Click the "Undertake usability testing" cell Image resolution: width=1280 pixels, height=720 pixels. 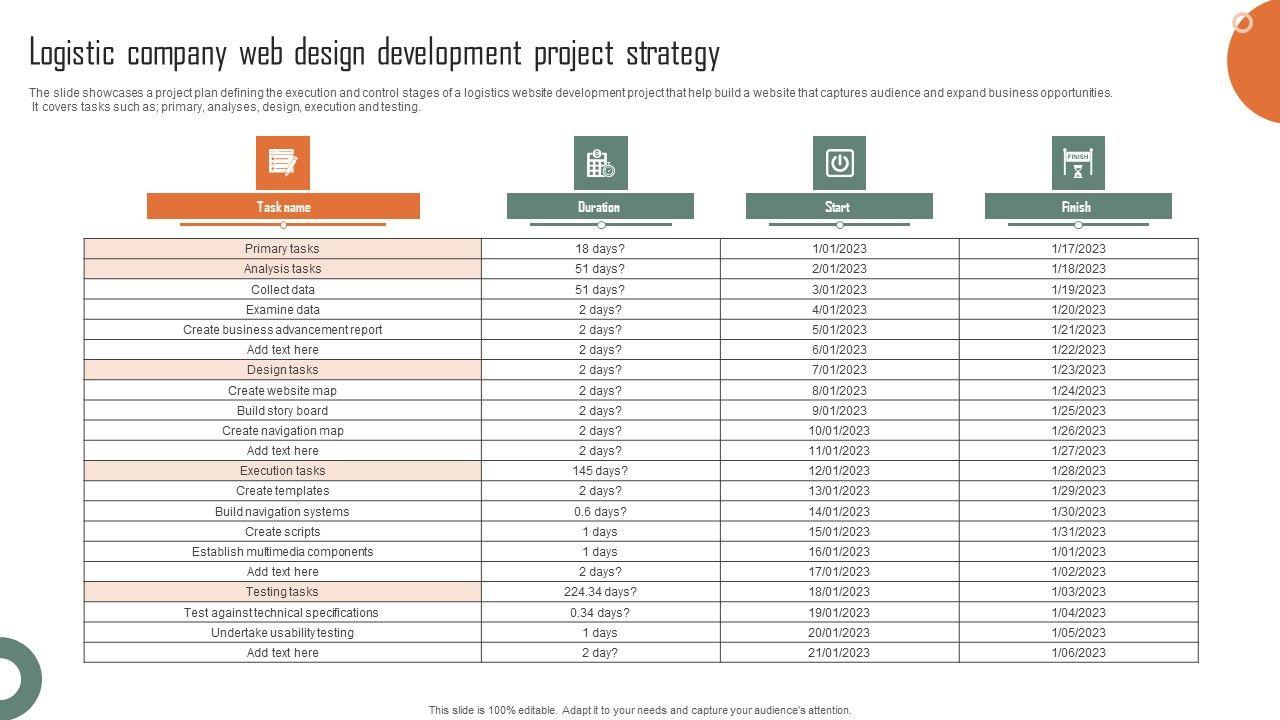coord(283,632)
